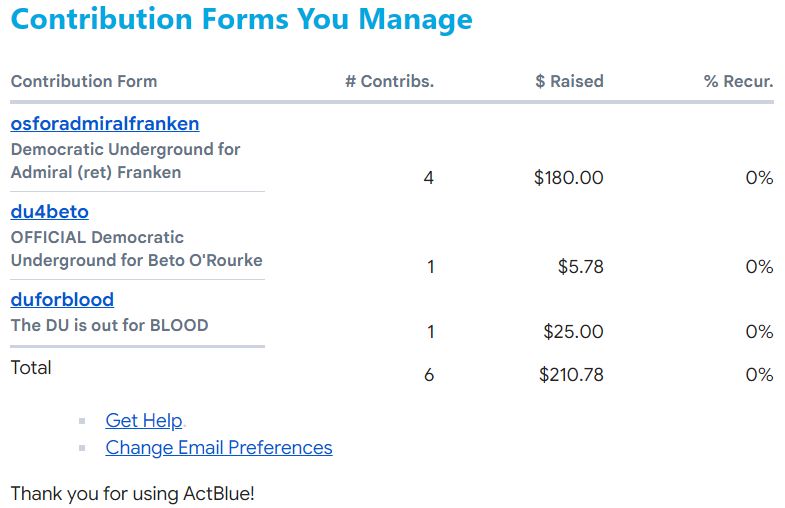Screen dimensions: 785x508
Task: Click the $180.00 raised amount
Action: [x=568, y=178]
